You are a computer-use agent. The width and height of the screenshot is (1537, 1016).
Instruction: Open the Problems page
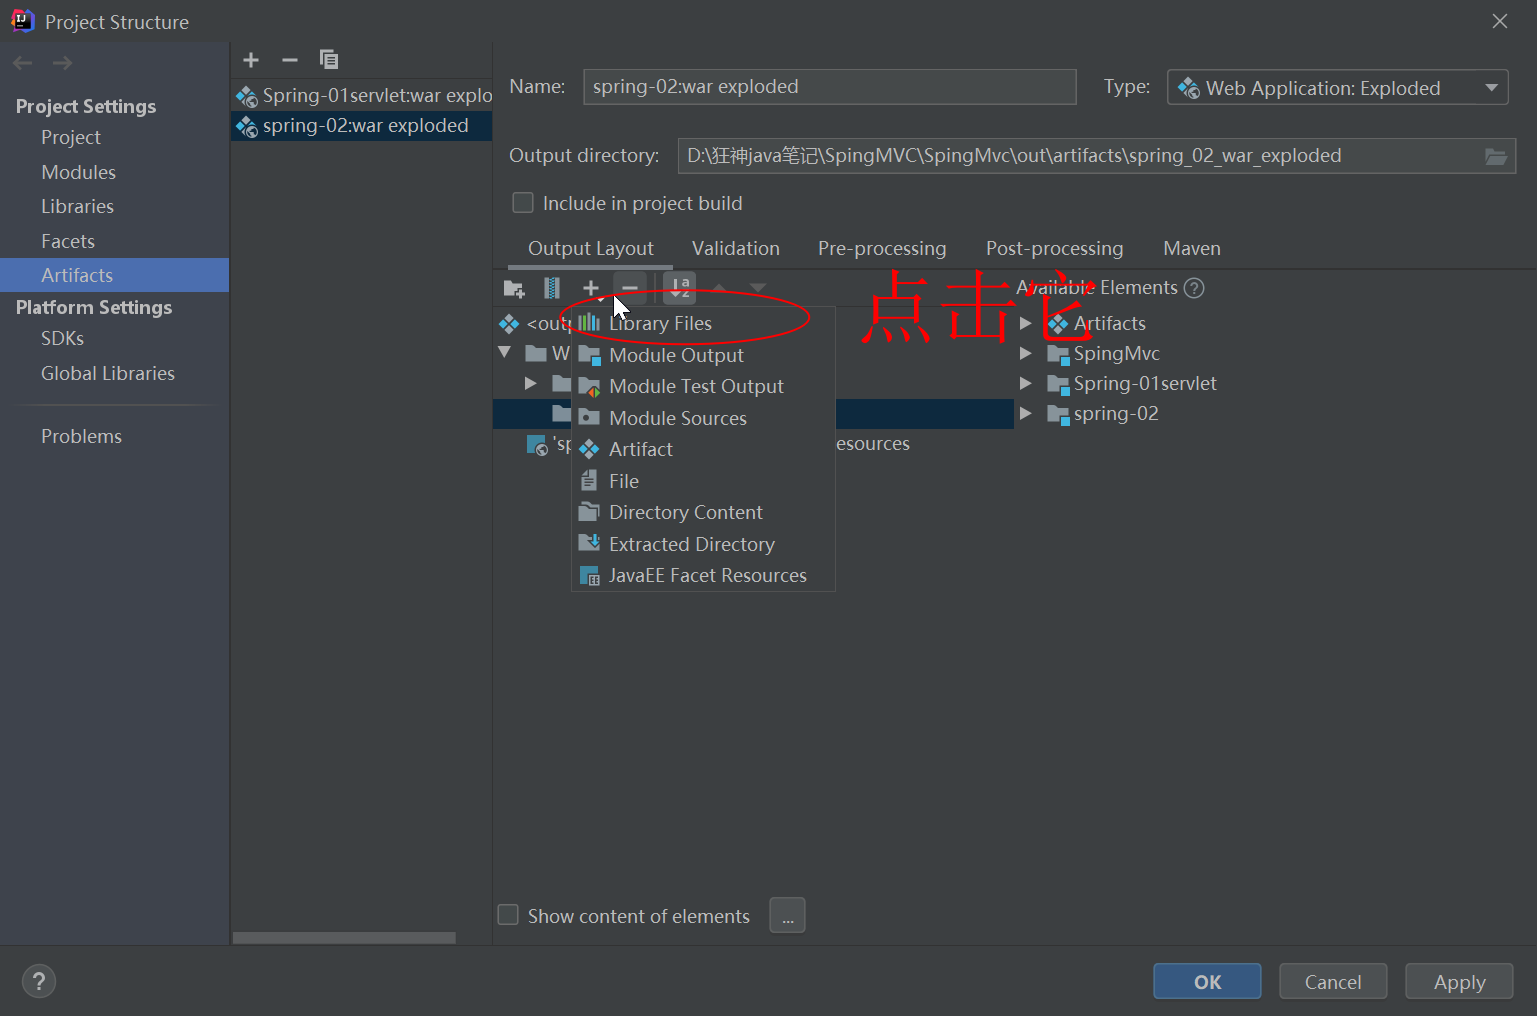[81, 436]
